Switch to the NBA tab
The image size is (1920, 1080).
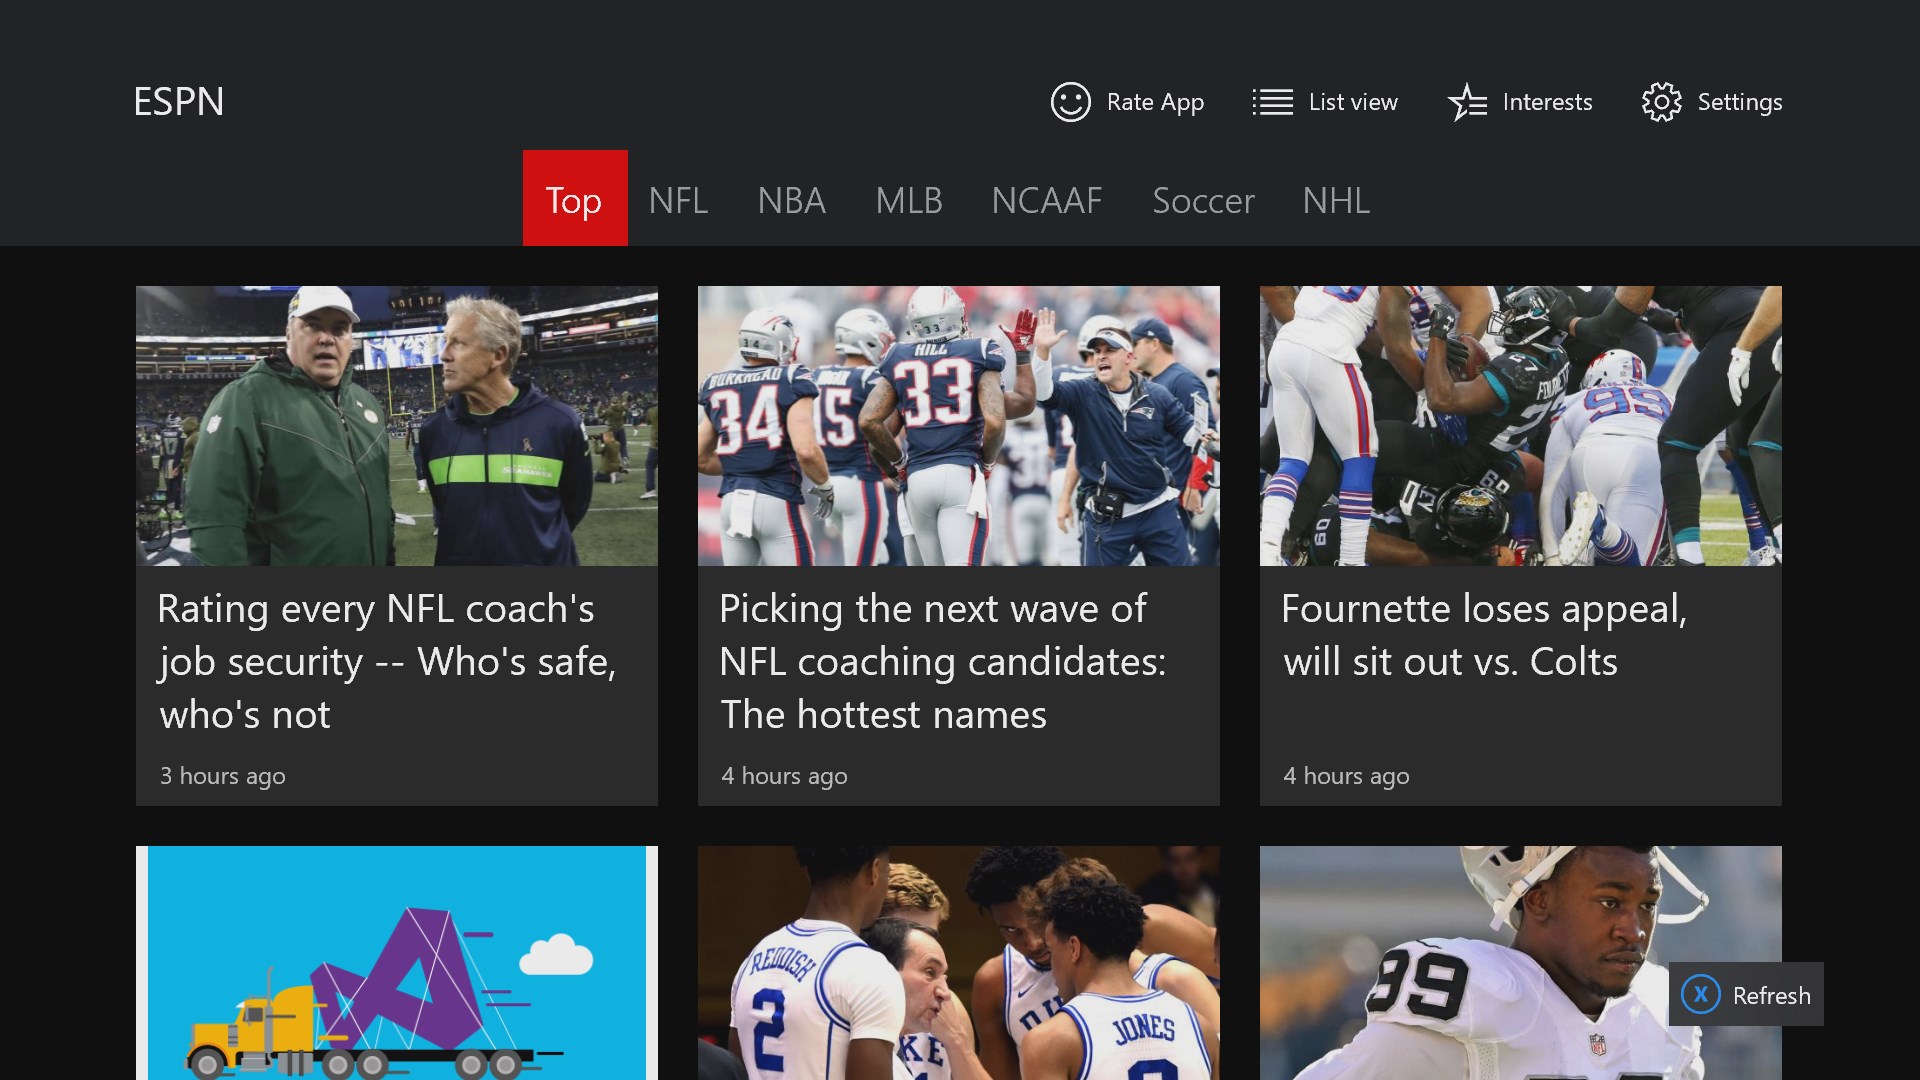tap(791, 200)
